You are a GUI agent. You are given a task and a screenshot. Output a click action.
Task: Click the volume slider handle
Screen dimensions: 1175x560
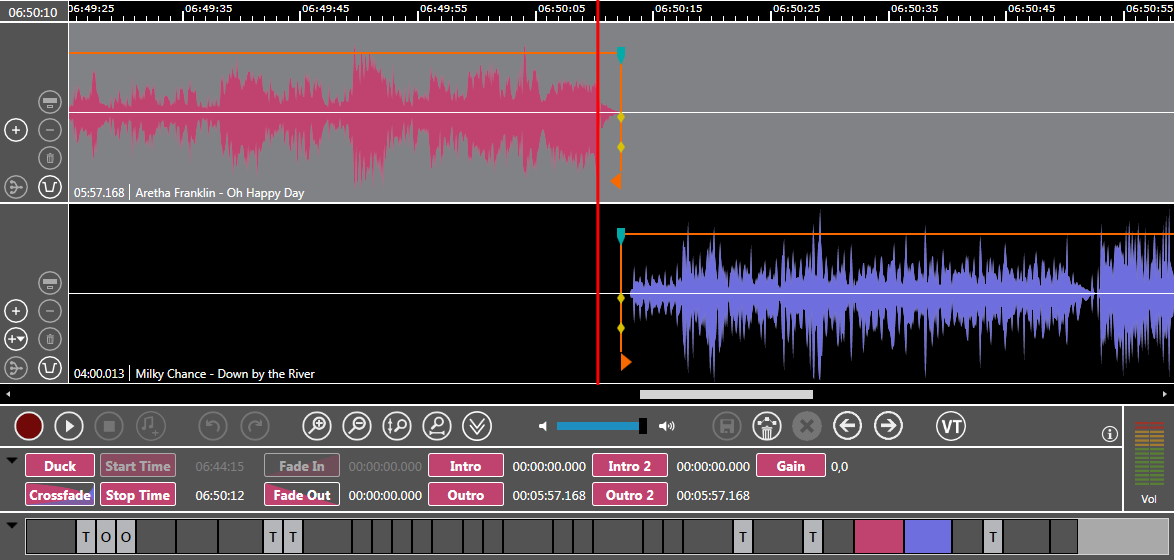[x=643, y=426]
